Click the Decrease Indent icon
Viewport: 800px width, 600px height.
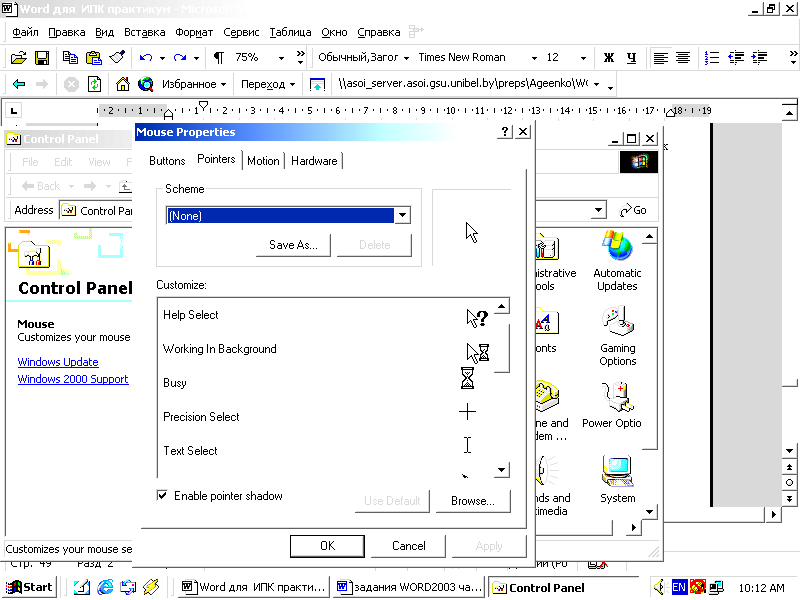[x=736, y=58]
